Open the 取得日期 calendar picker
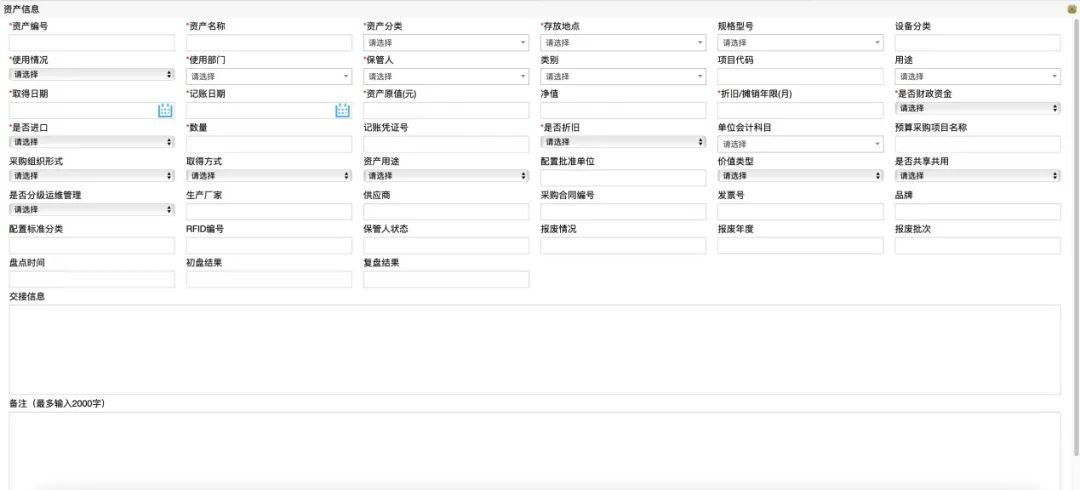 (165, 110)
